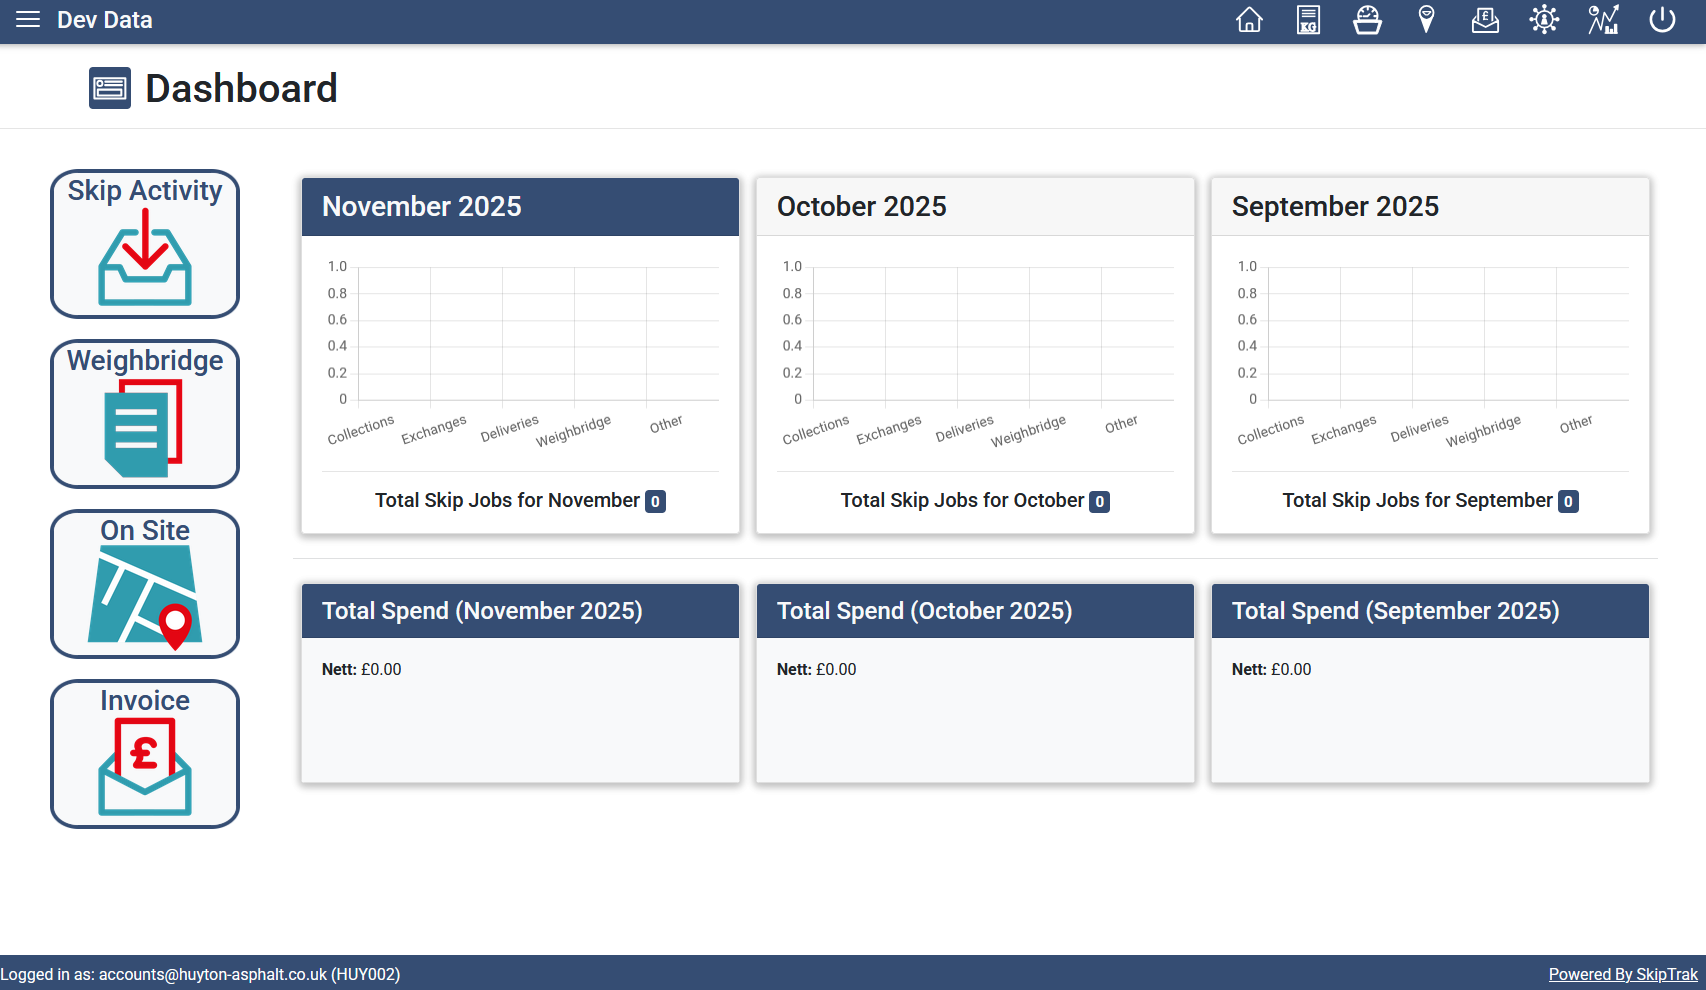Click the Dashboard page title icon
Image resolution: width=1706 pixels, height=990 pixels.
pos(110,88)
